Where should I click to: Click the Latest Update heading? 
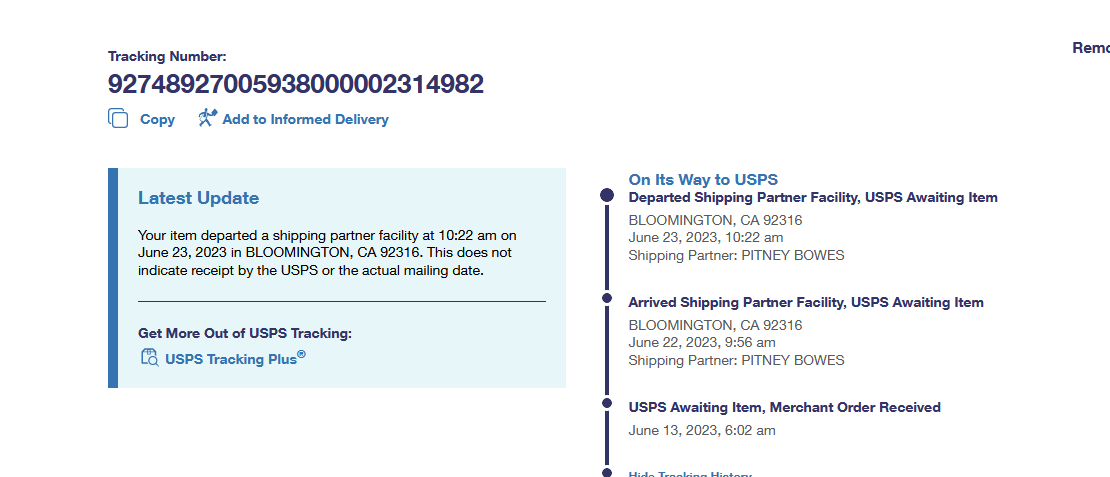[x=198, y=198]
